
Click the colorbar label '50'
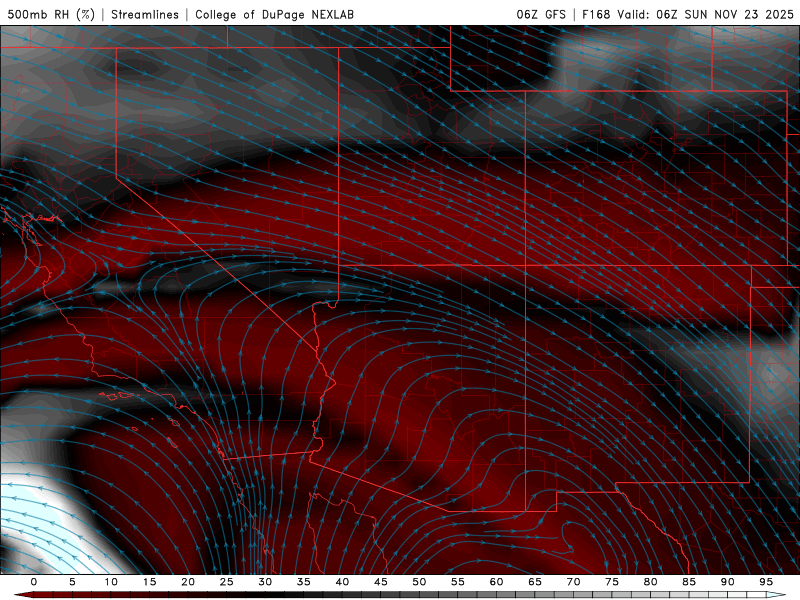tap(419, 582)
